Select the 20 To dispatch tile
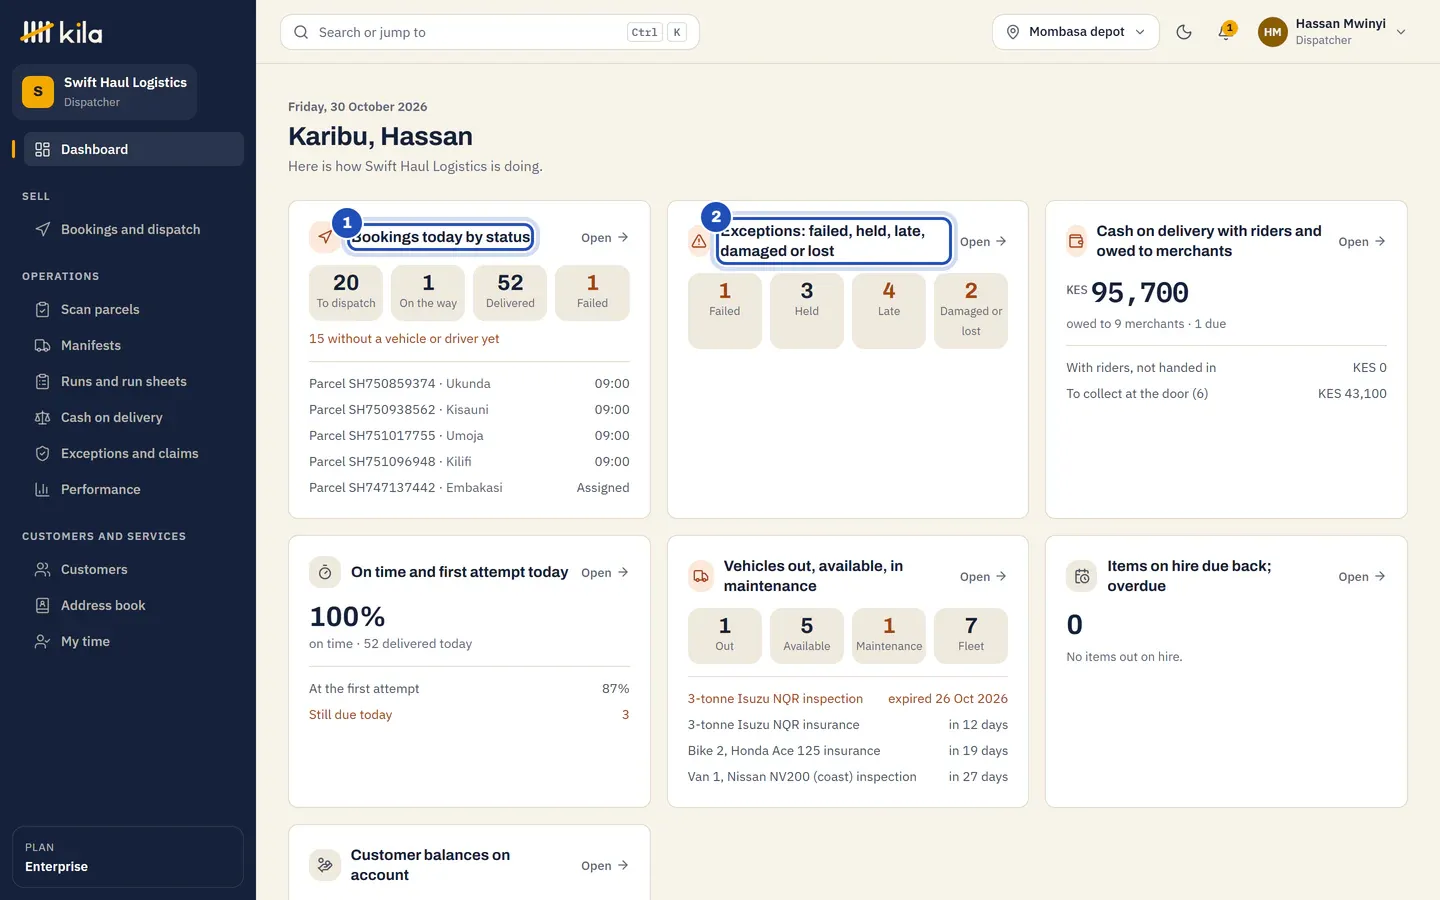 [x=346, y=292]
